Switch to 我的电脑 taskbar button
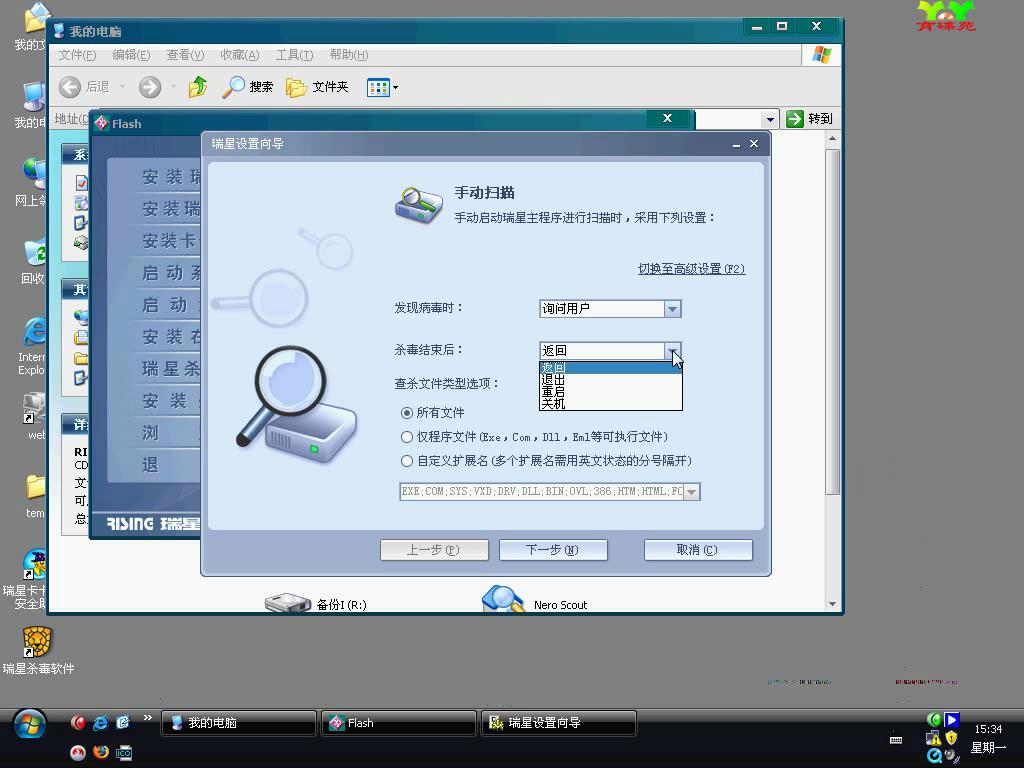Viewport: 1024px width, 768px height. pos(239,723)
